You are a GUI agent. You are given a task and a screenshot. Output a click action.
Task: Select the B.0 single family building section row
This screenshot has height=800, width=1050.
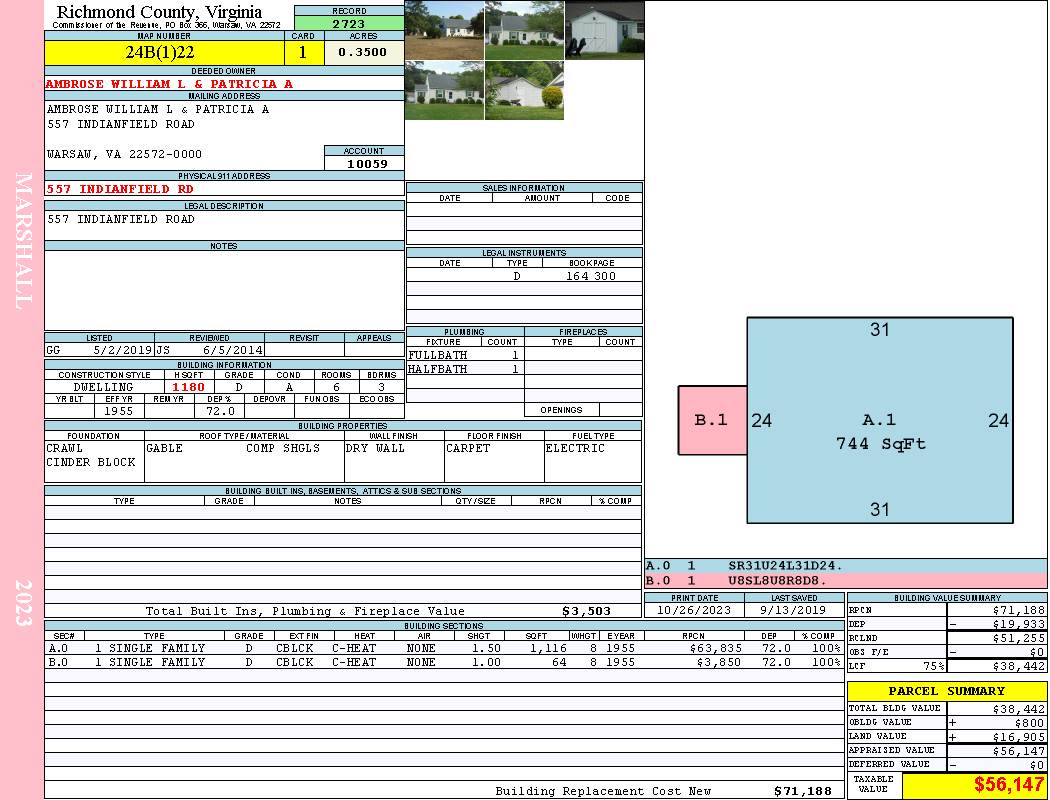442,662
